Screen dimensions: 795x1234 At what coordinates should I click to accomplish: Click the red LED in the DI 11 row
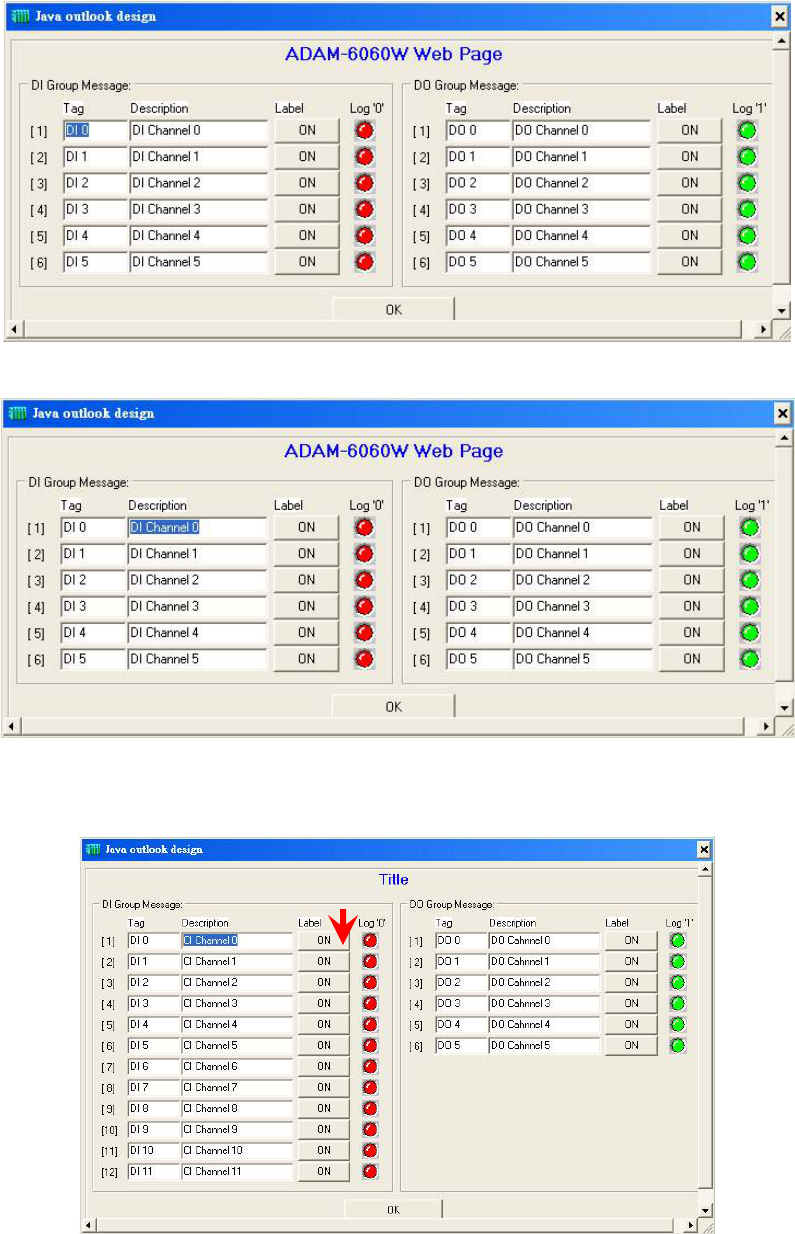370,1171
